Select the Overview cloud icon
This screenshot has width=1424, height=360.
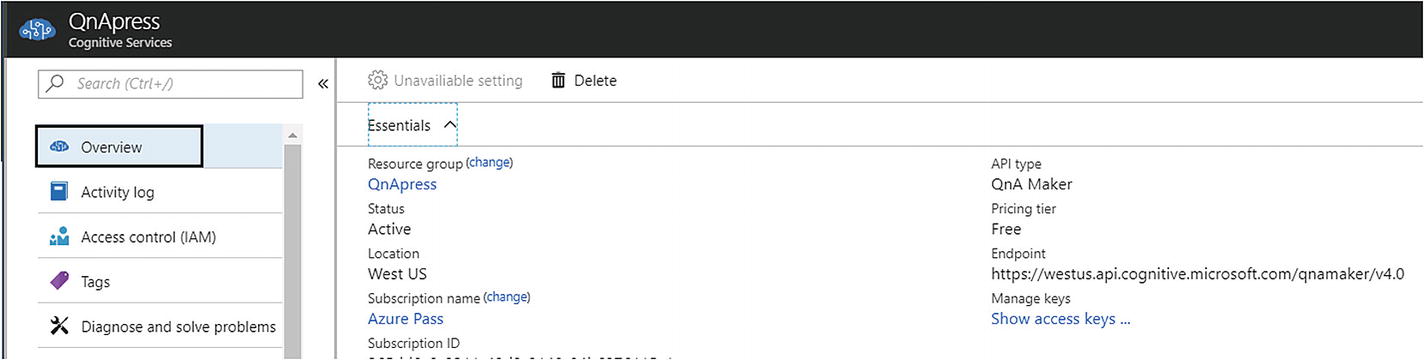pyautogui.click(x=59, y=147)
